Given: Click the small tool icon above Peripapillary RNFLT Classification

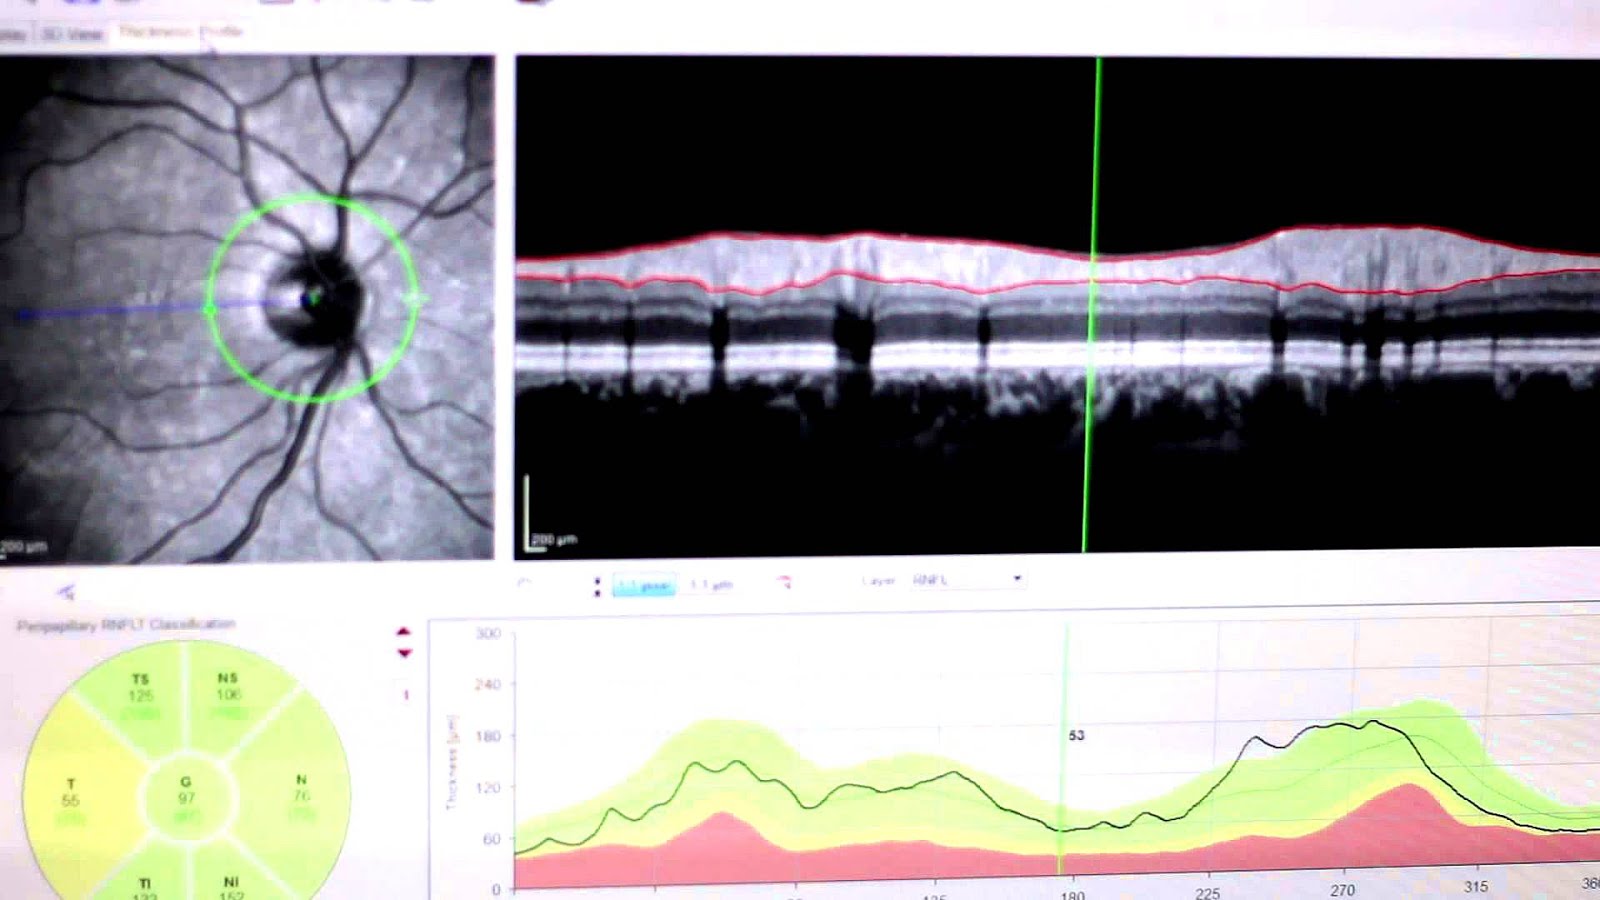Looking at the screenshot, I should 67,592.
